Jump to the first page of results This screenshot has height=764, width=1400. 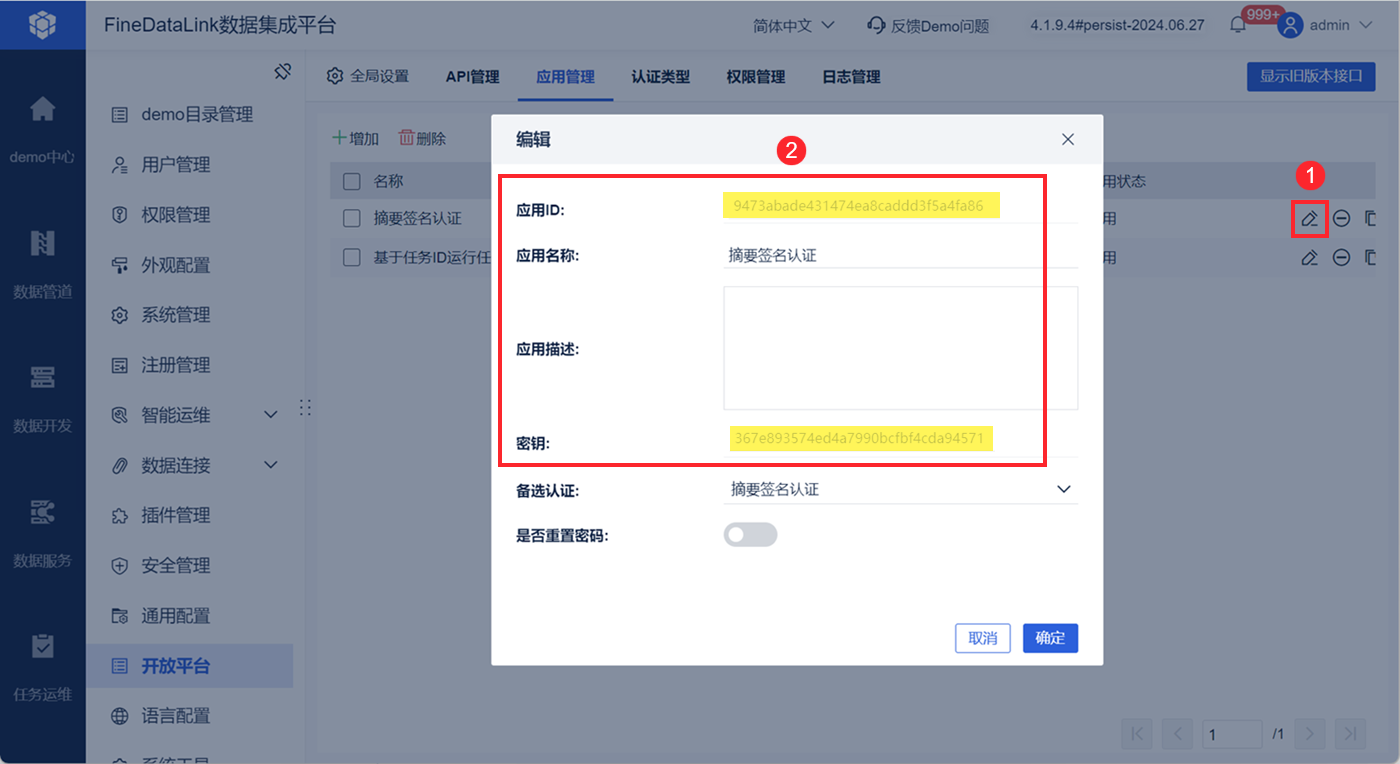pos(1138,734)
